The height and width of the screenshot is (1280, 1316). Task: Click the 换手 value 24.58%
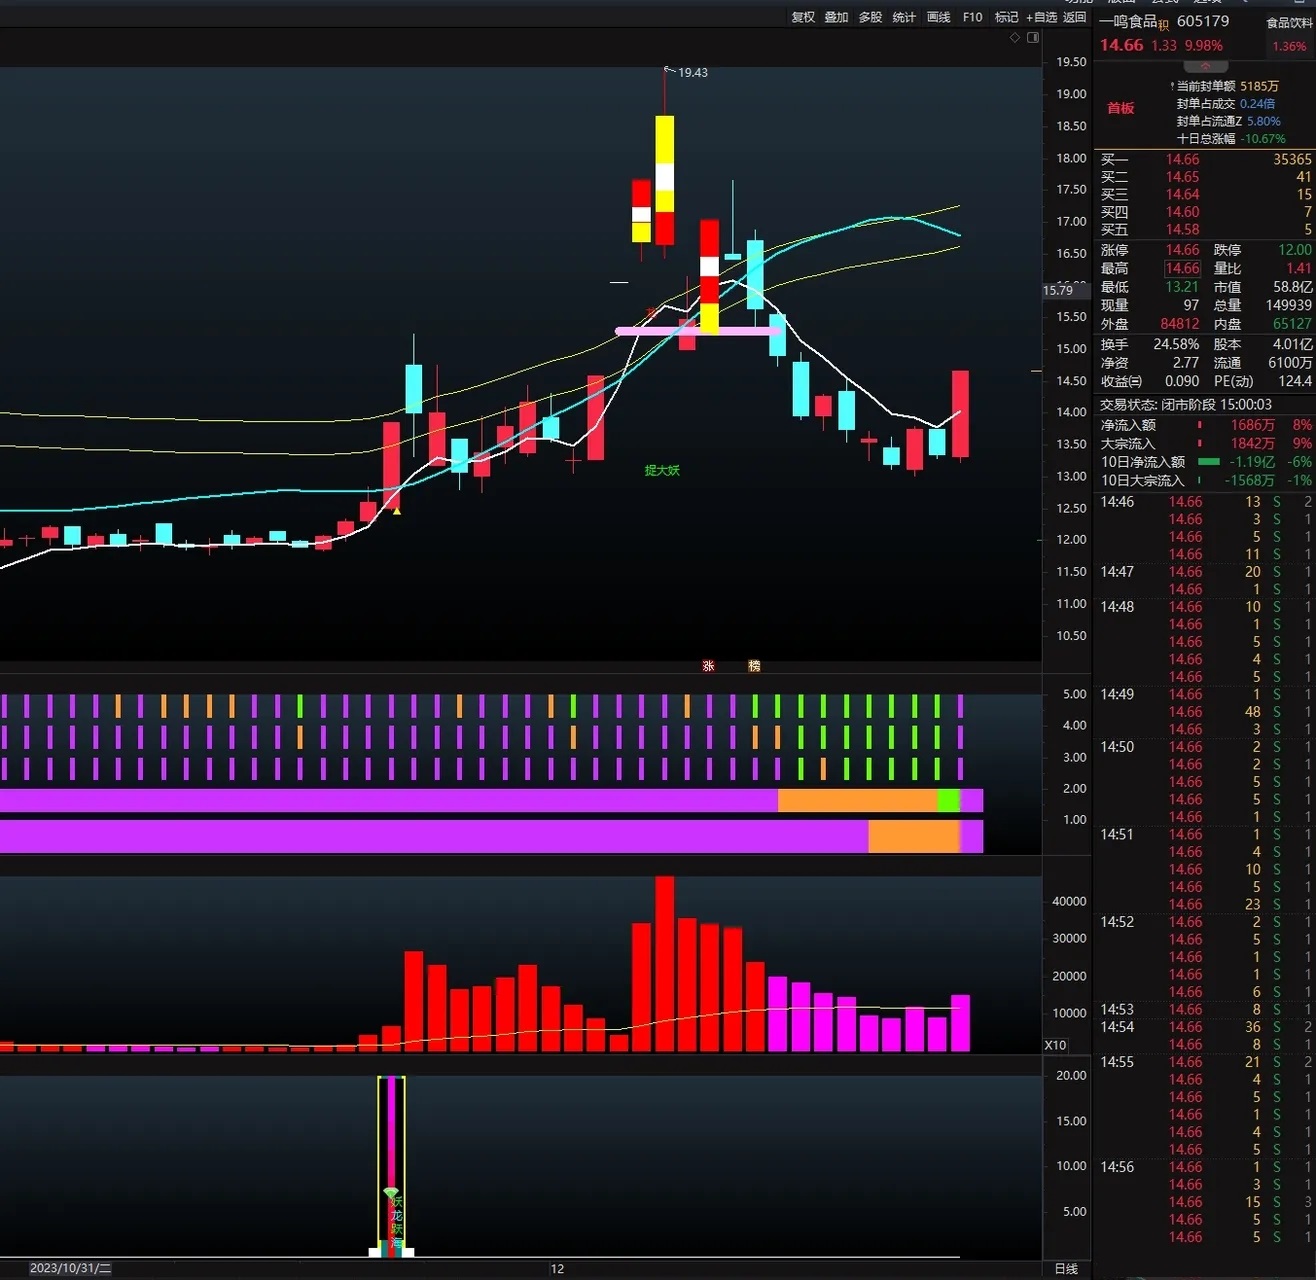tap(1176, 344)
